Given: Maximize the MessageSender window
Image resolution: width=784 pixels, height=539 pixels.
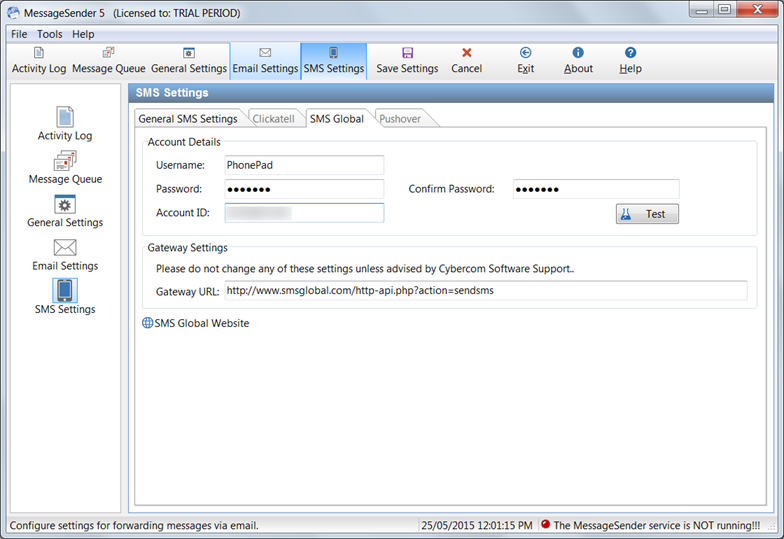Looking at the screenshot, I should (x=724, y=10).
